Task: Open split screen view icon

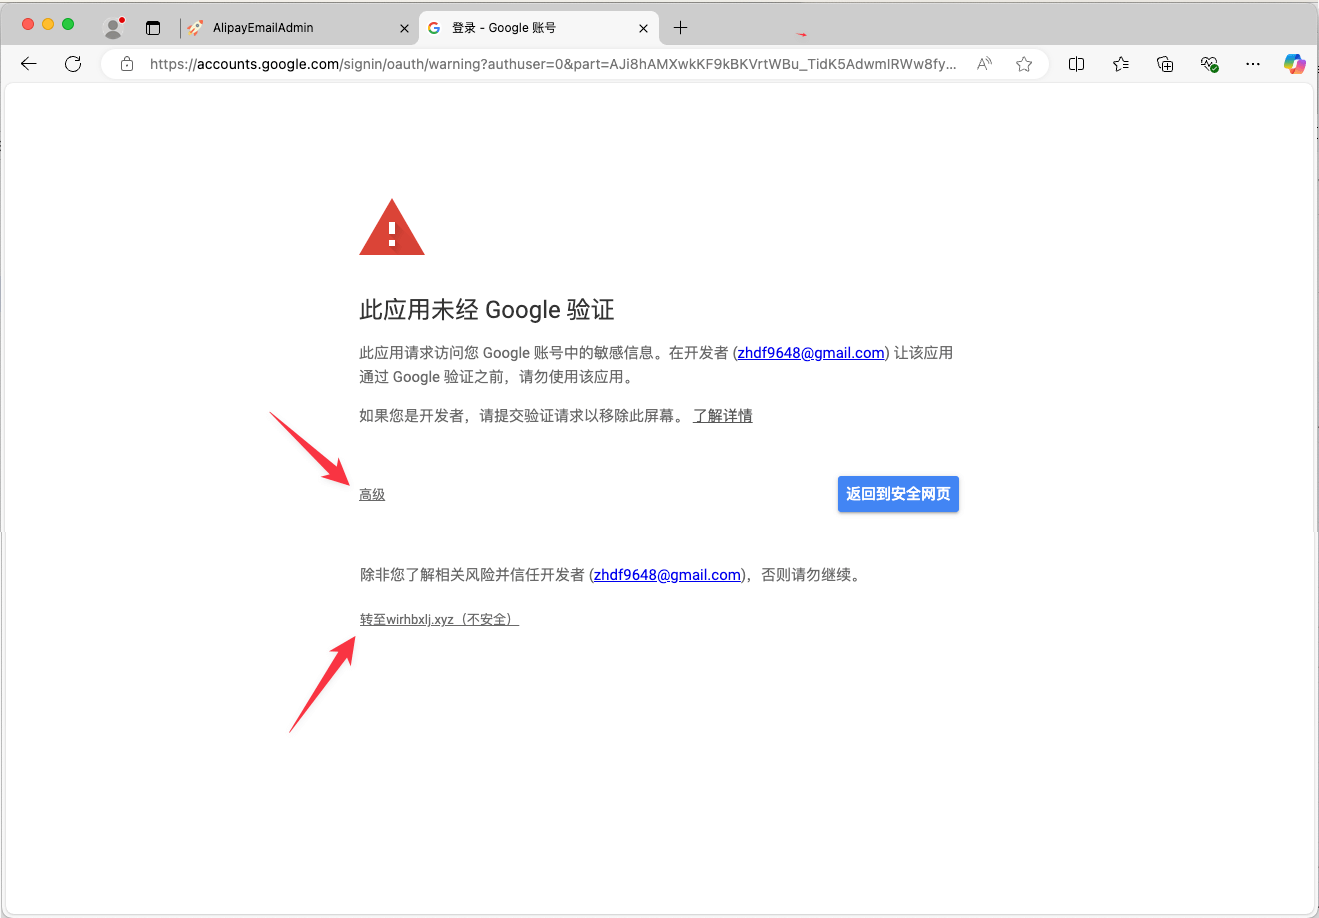Action: pos(1077,64)
